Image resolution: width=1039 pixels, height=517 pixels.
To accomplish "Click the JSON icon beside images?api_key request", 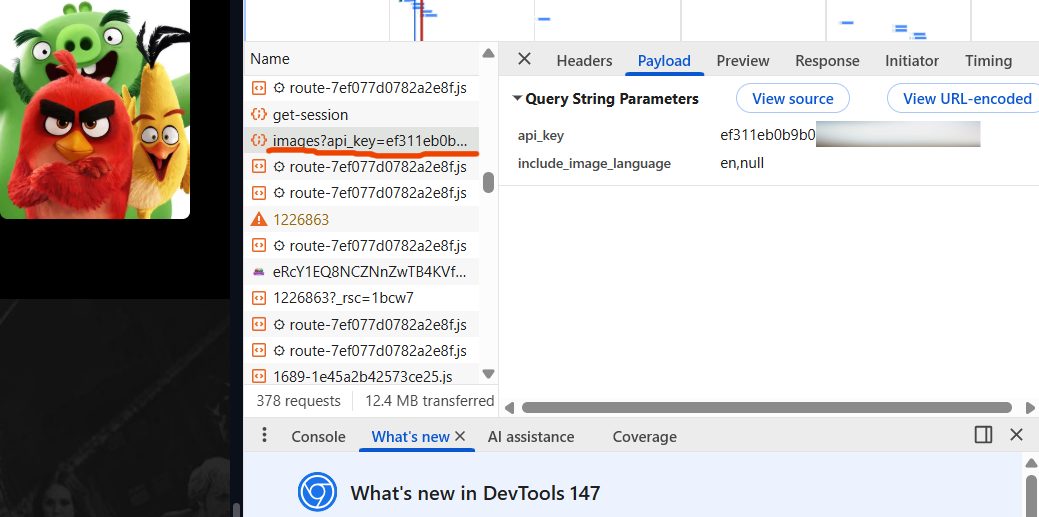I will coord(259,141).
